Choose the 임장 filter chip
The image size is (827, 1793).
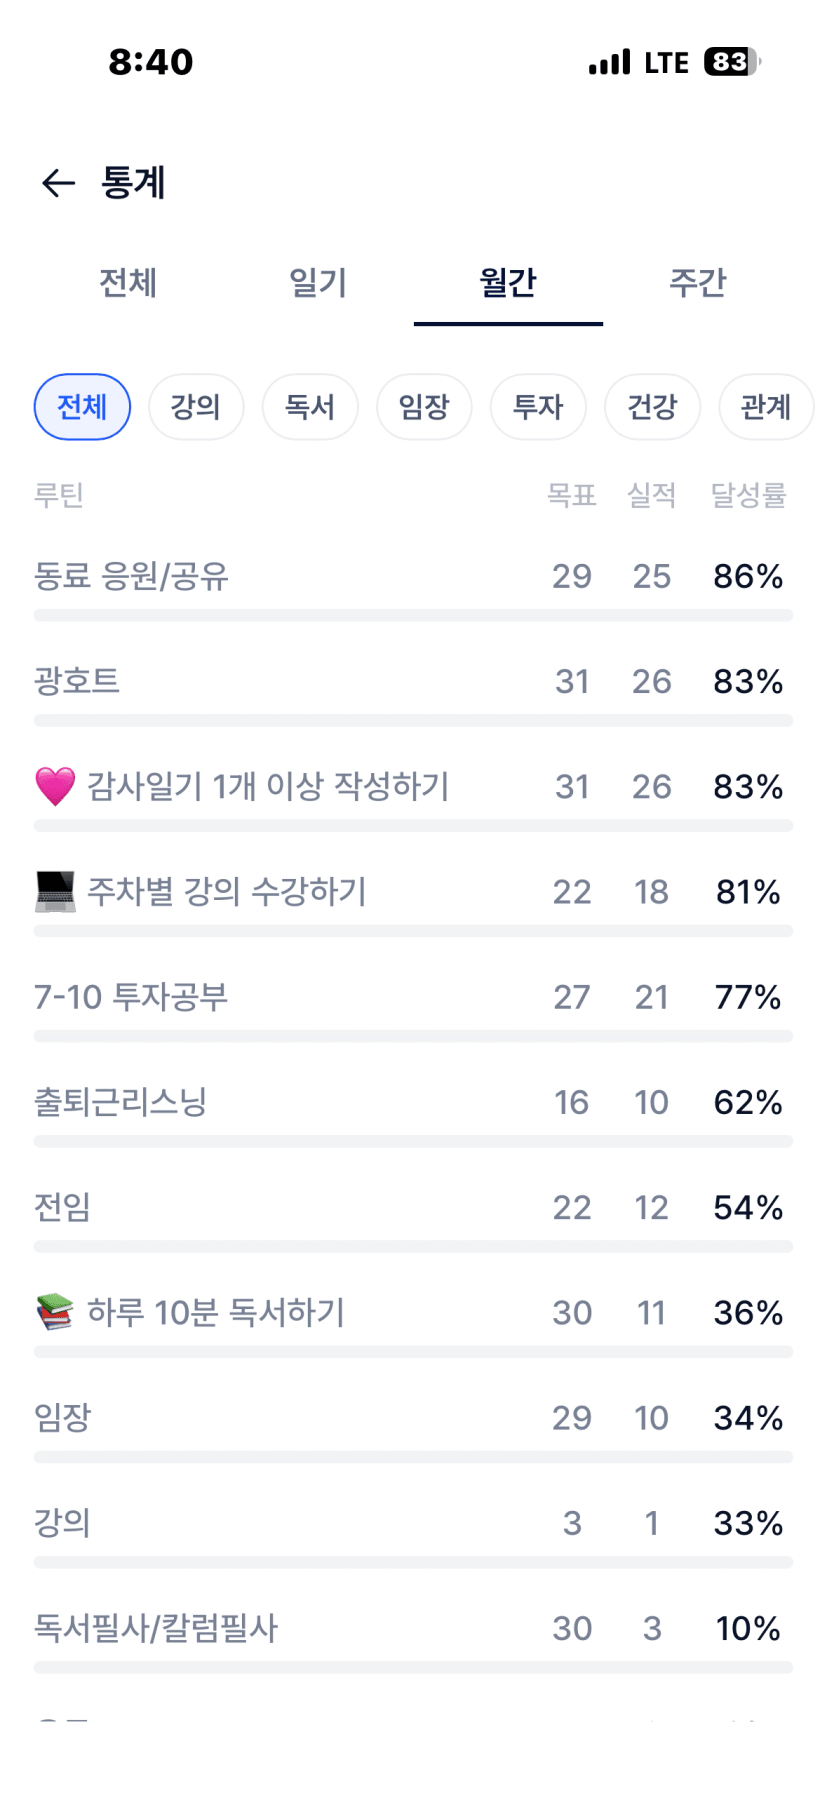(424, 407)
